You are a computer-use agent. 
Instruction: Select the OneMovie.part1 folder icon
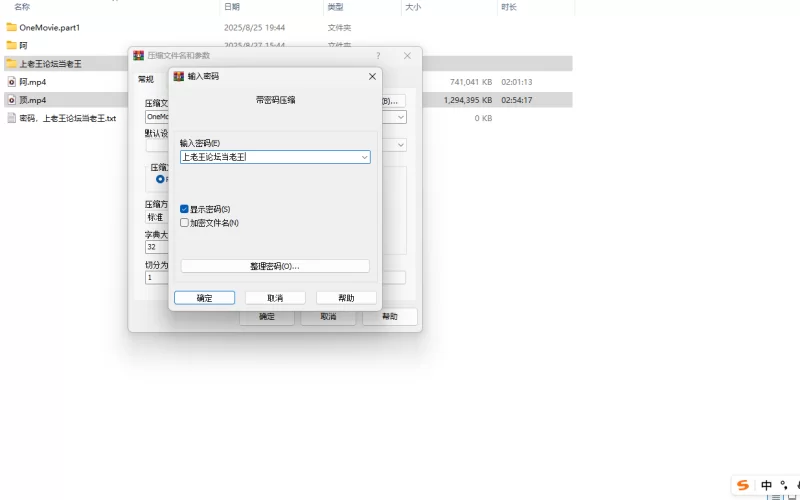pos(11,27)
